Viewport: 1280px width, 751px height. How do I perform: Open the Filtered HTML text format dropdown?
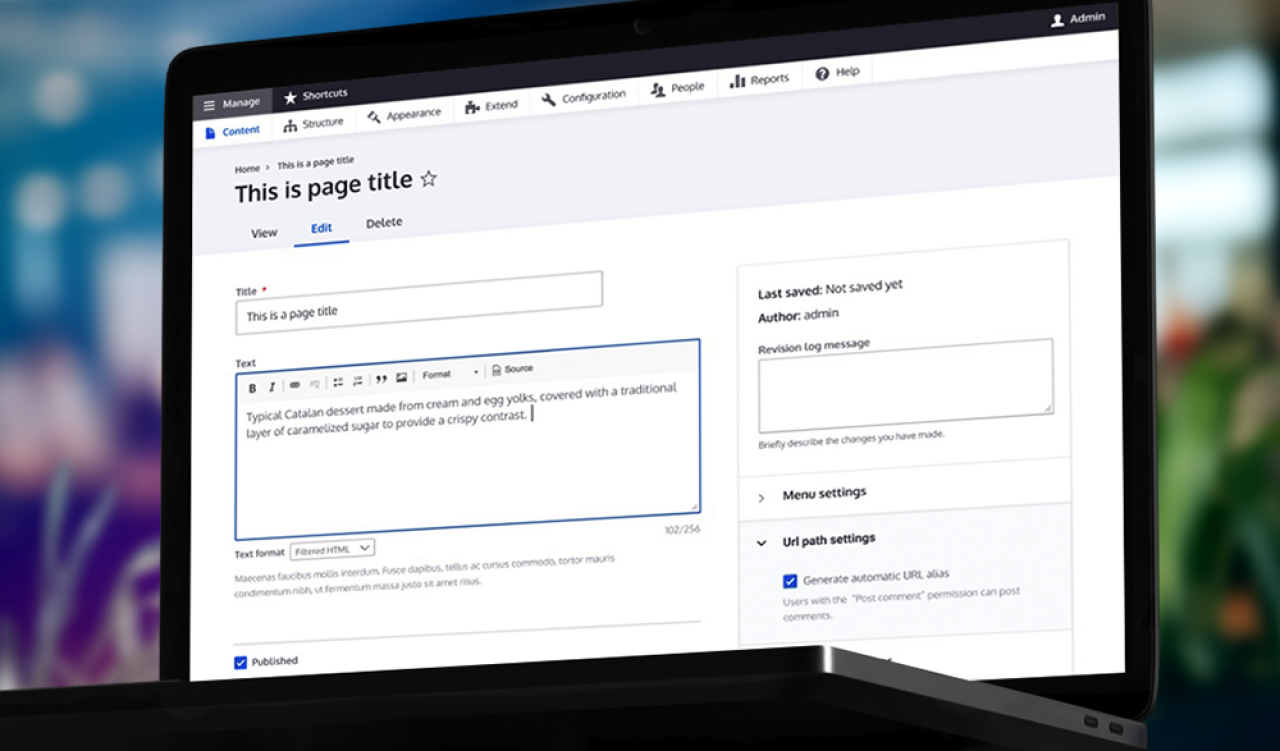(332, 549)
